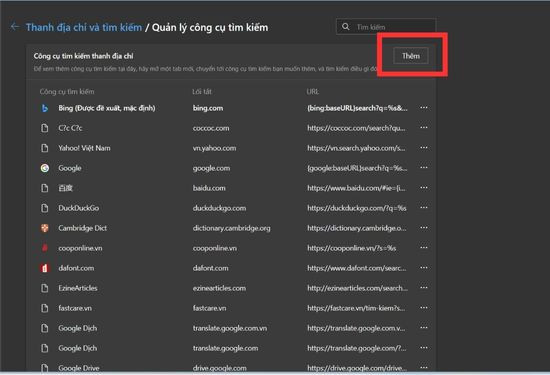Click the 'drive.google.com' shortcut cell
Image resolution: width=550 pixels, height=375 pixels.
219,368
